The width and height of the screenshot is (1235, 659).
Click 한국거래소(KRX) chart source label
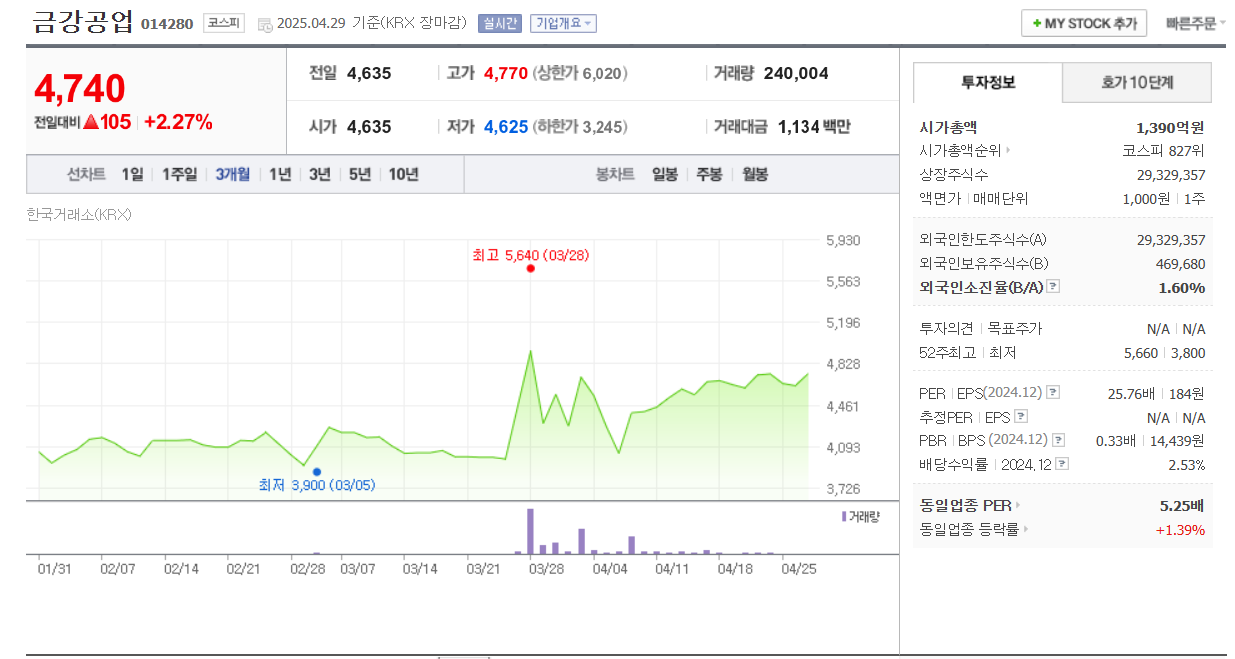point(79,214)
